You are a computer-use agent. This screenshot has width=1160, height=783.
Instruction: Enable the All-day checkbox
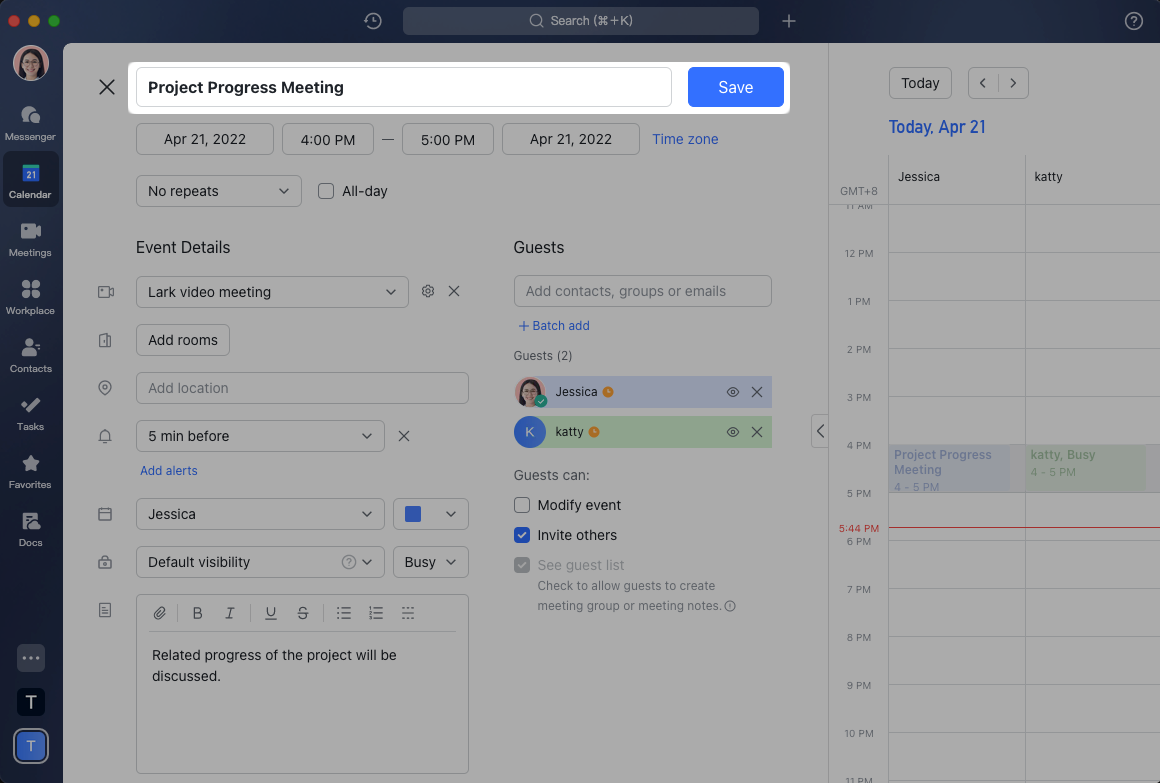326,191
